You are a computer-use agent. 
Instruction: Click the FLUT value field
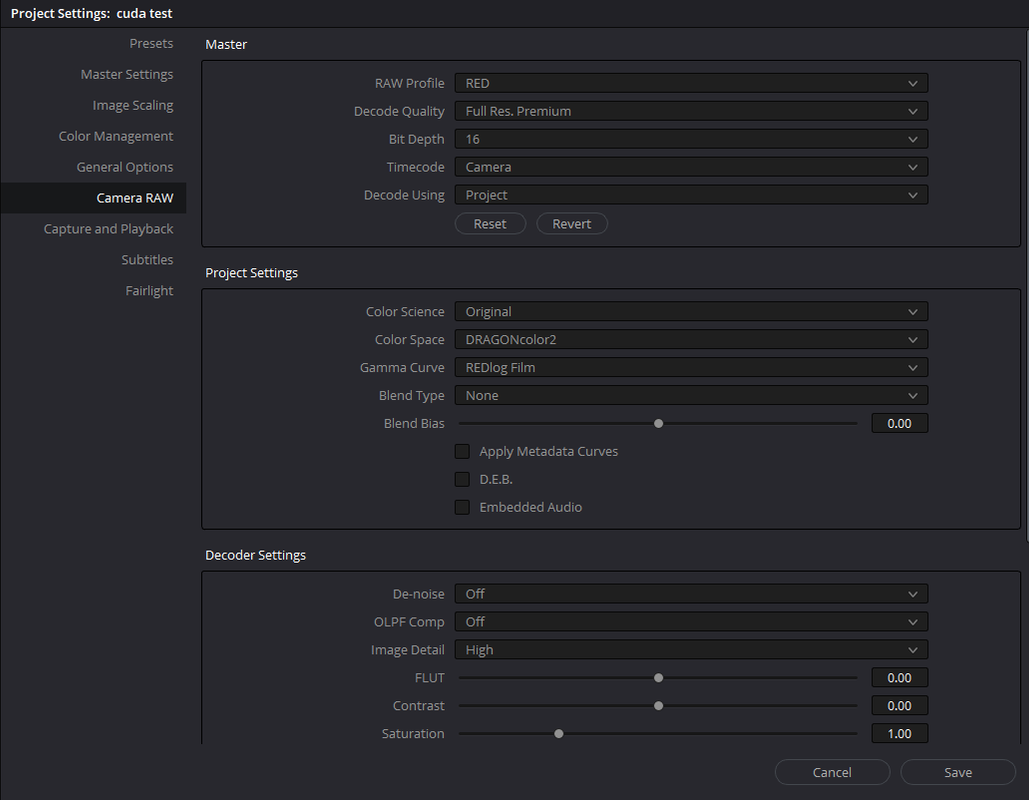[x=900, y=678]
